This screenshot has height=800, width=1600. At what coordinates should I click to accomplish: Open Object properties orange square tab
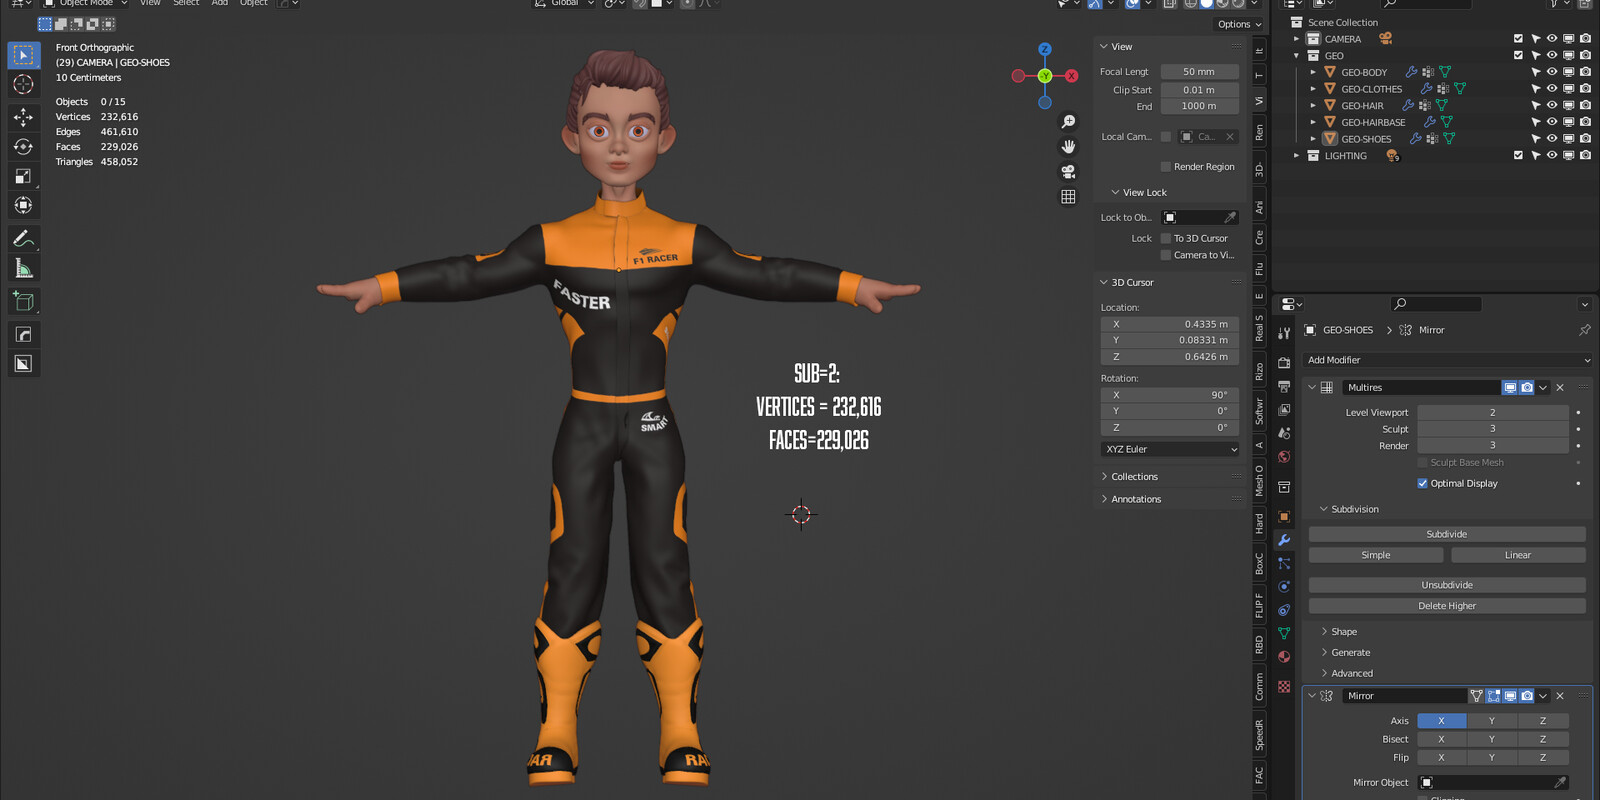tap(1284, 516)
